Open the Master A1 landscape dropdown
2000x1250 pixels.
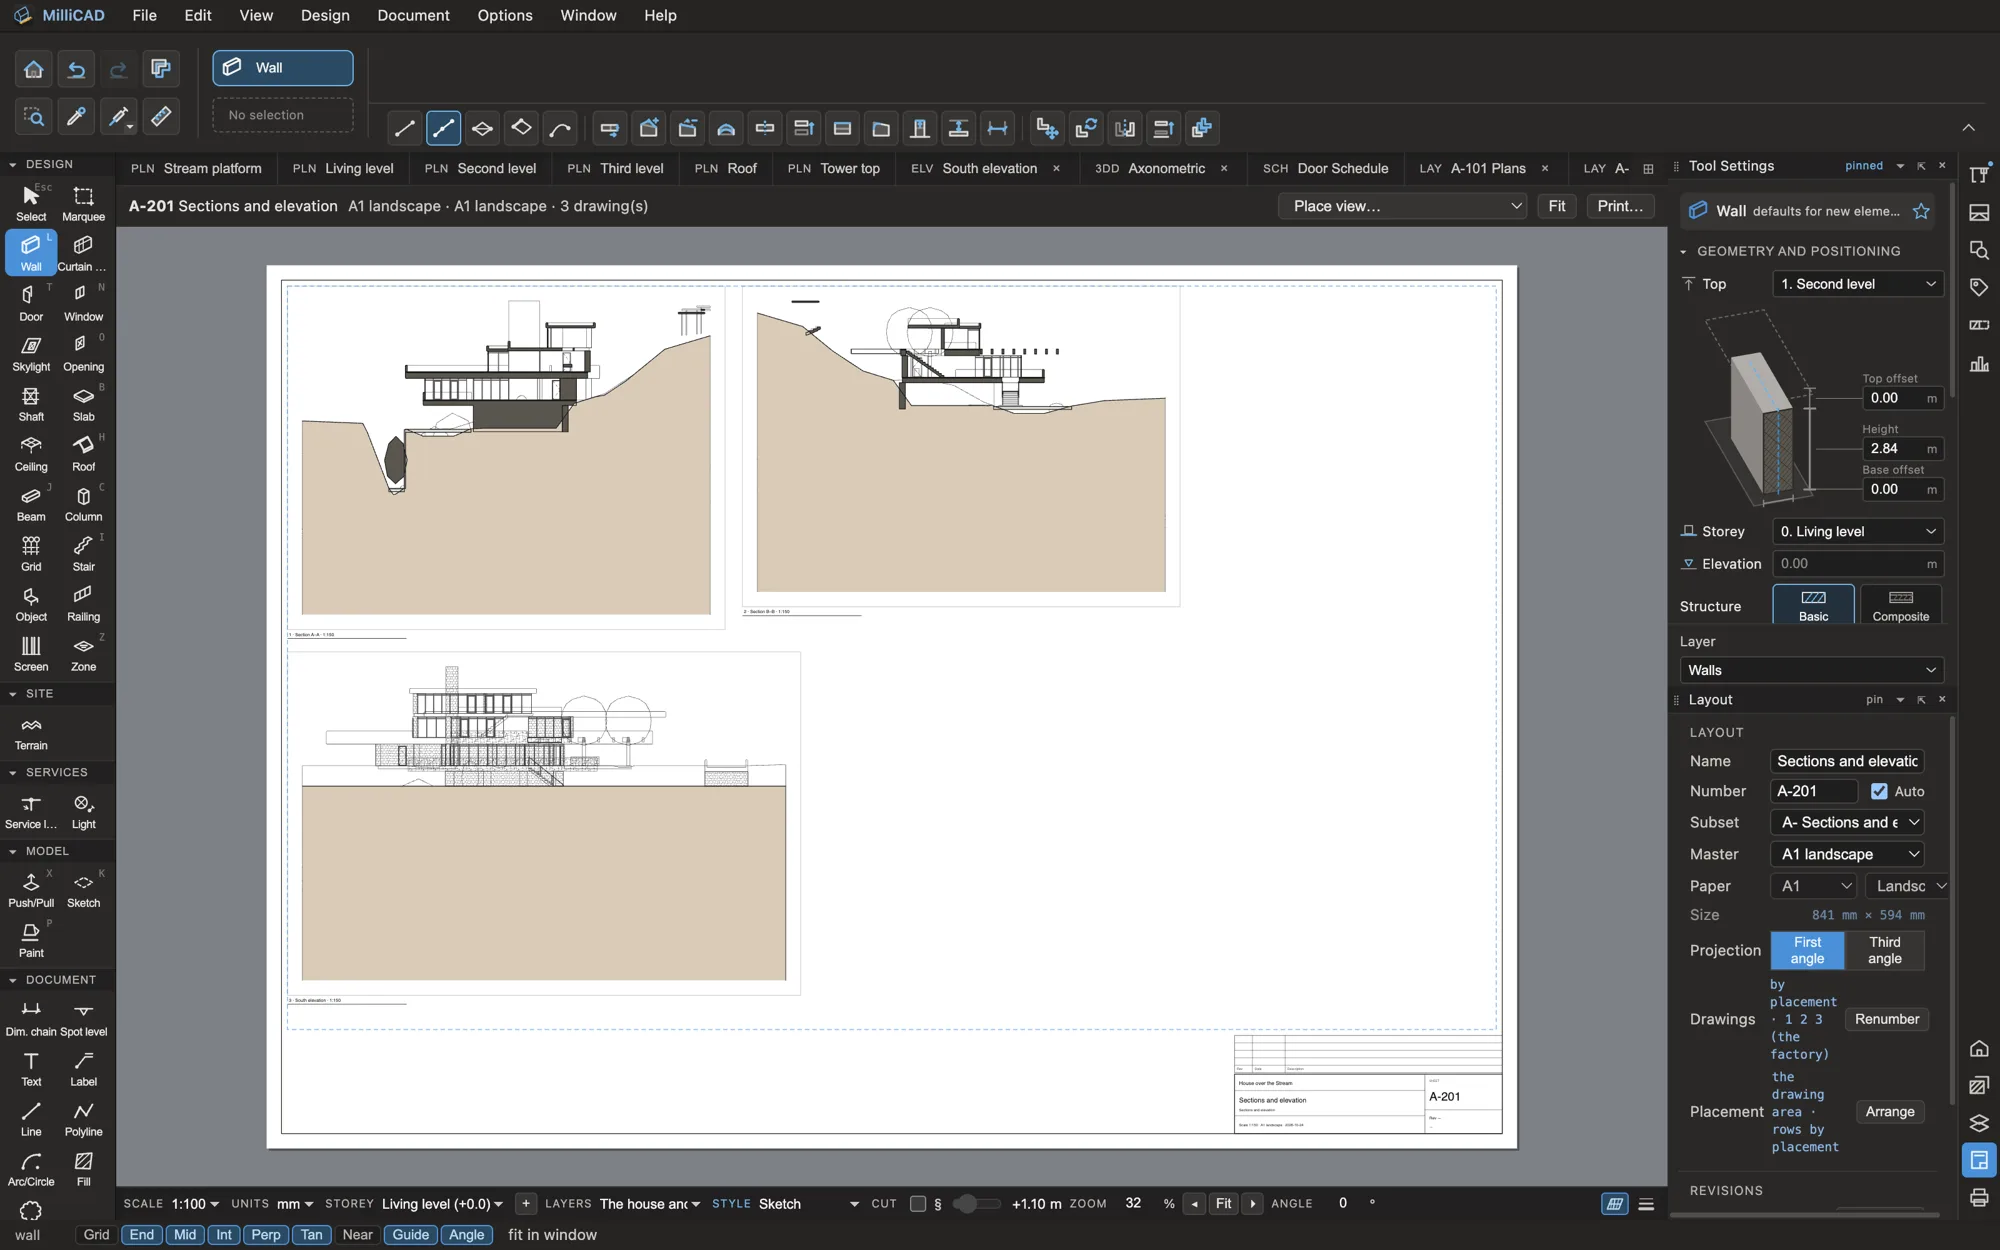coord(1847,854)
